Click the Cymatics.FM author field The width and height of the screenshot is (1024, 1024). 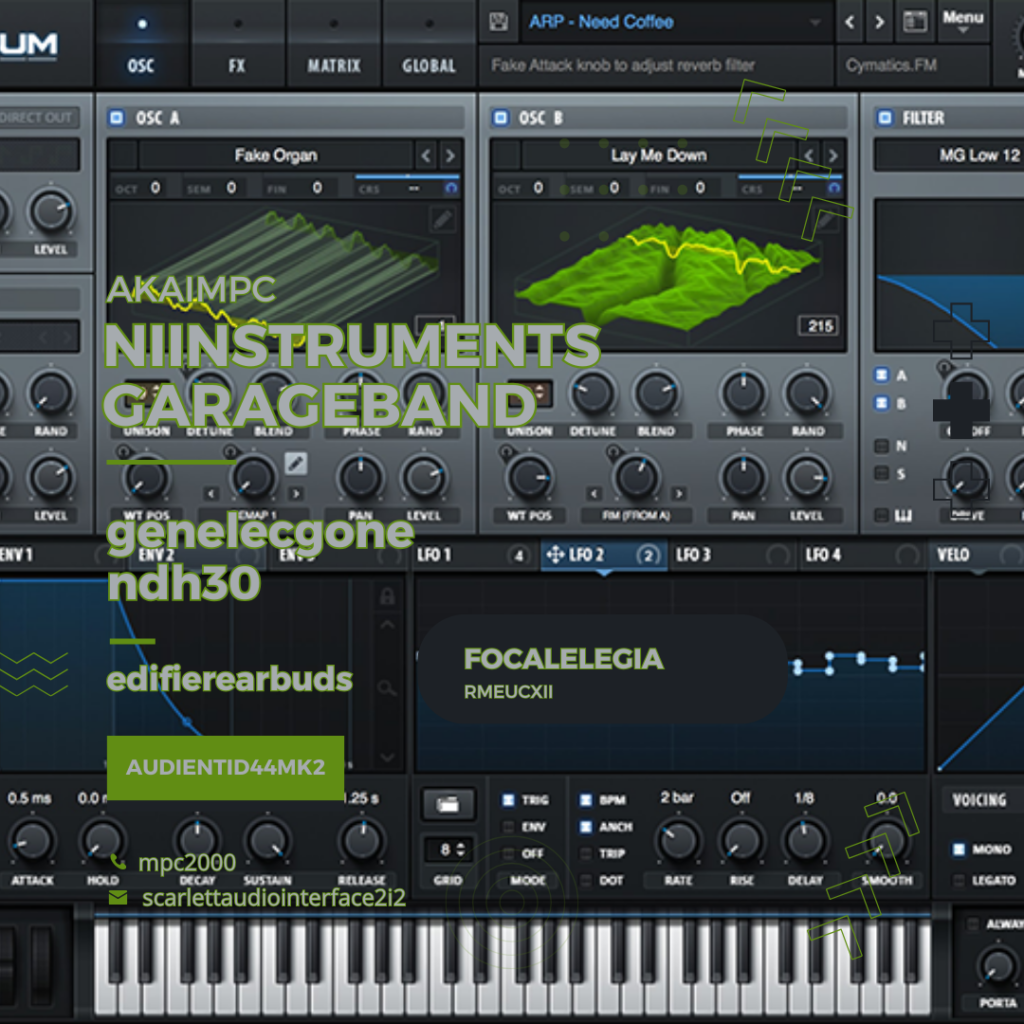(913, 65)
